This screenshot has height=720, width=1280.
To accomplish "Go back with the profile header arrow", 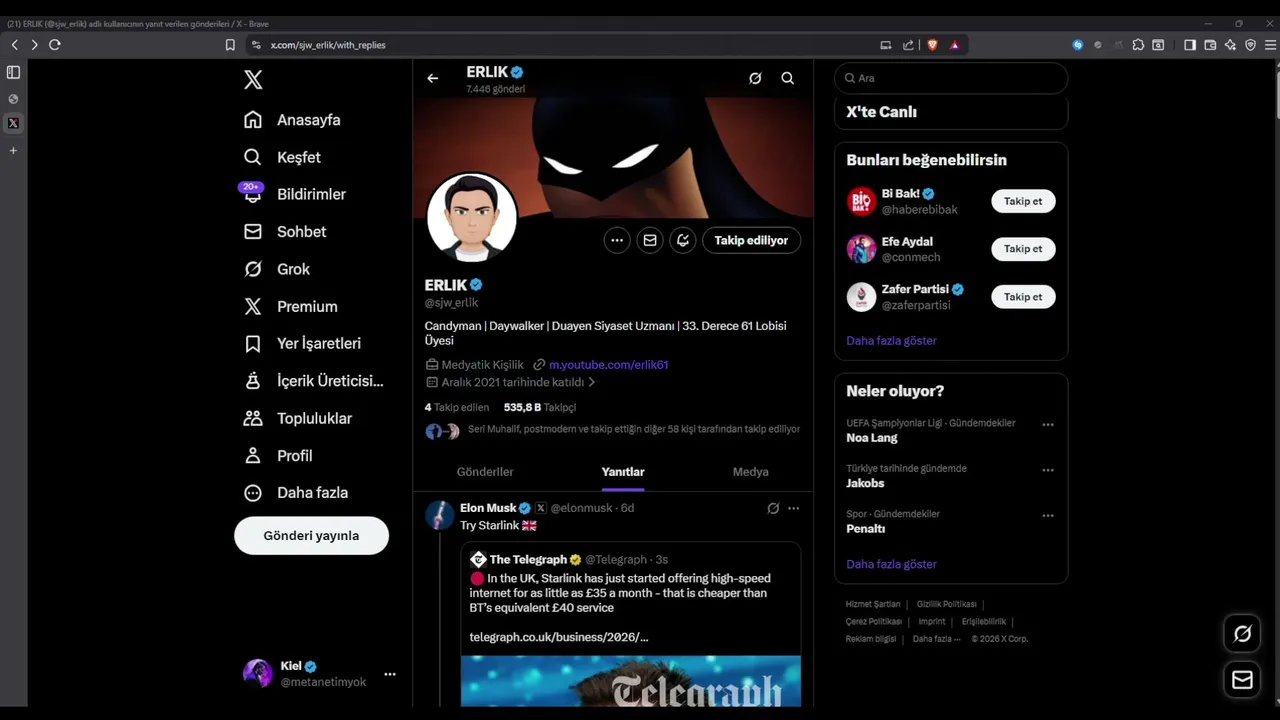I will 432,78.
